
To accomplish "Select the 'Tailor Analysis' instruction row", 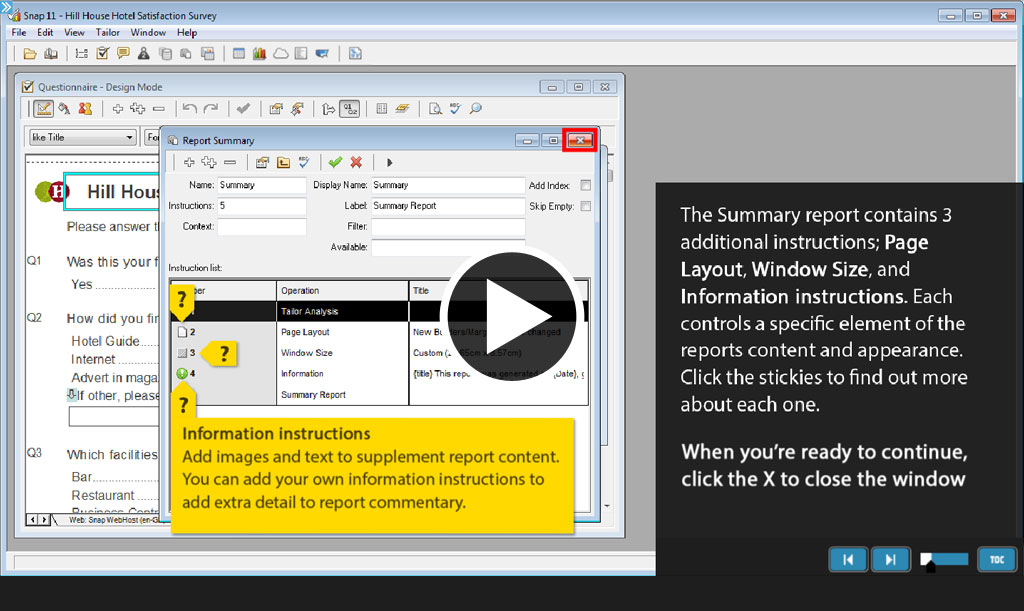I will coord(379,311).
